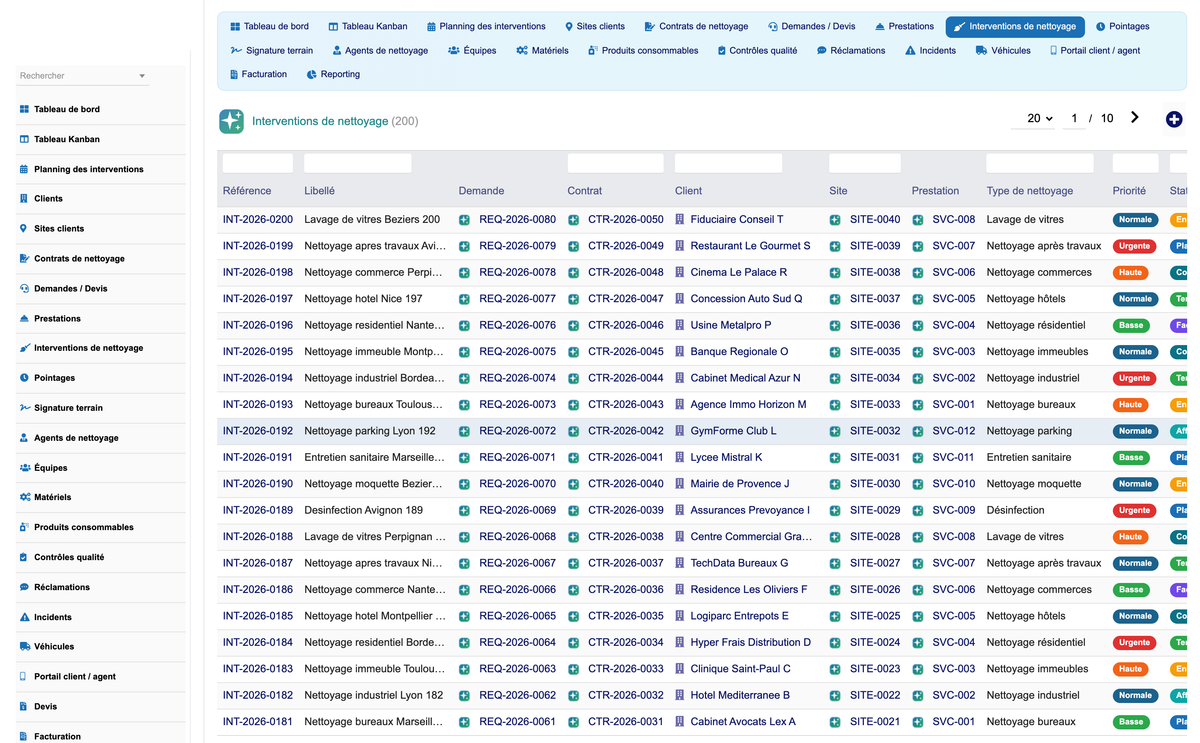The image size is (1200, 743).
Task: Open prestation link SVC-009
Action: [954, 510]
